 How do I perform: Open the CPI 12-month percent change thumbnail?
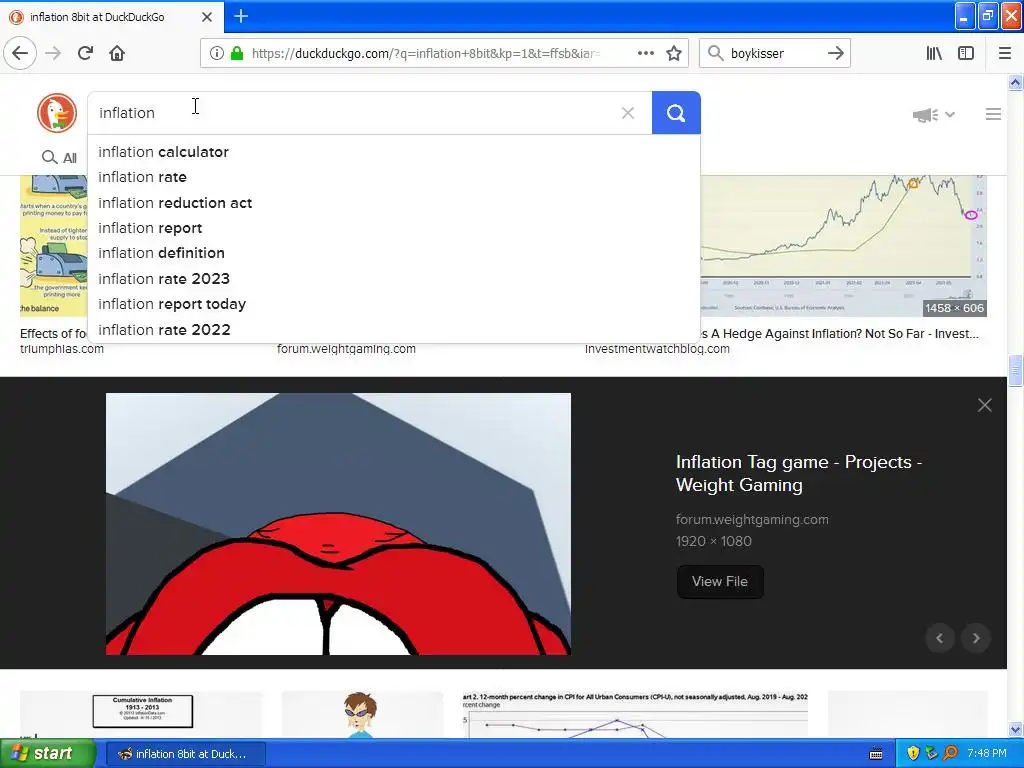635,714
